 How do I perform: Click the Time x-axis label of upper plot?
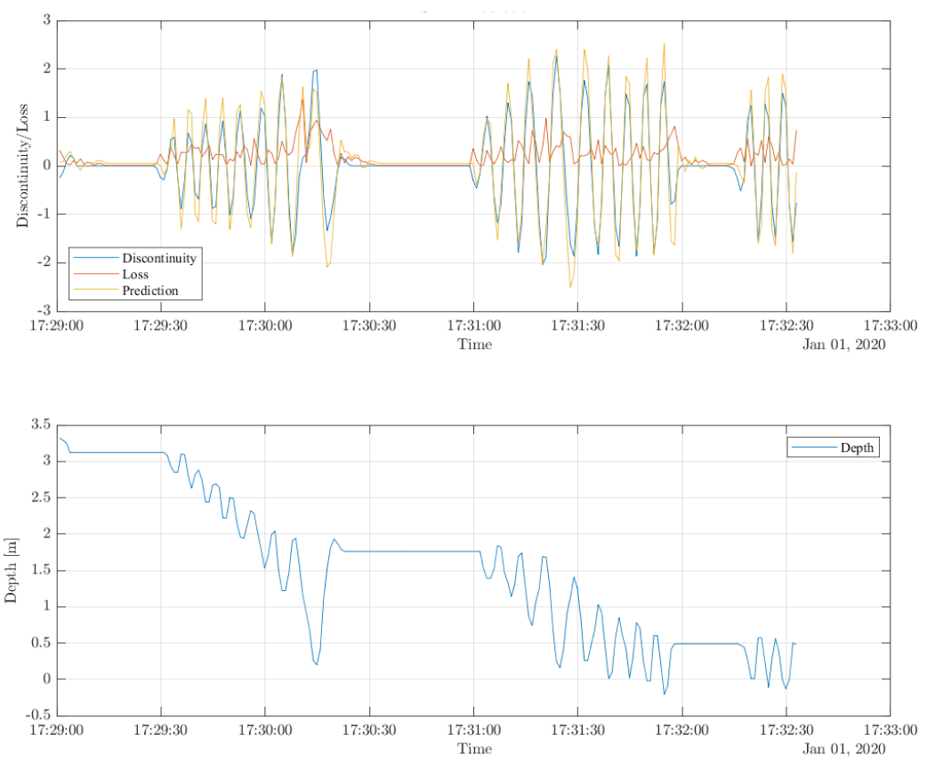(474, 344)
